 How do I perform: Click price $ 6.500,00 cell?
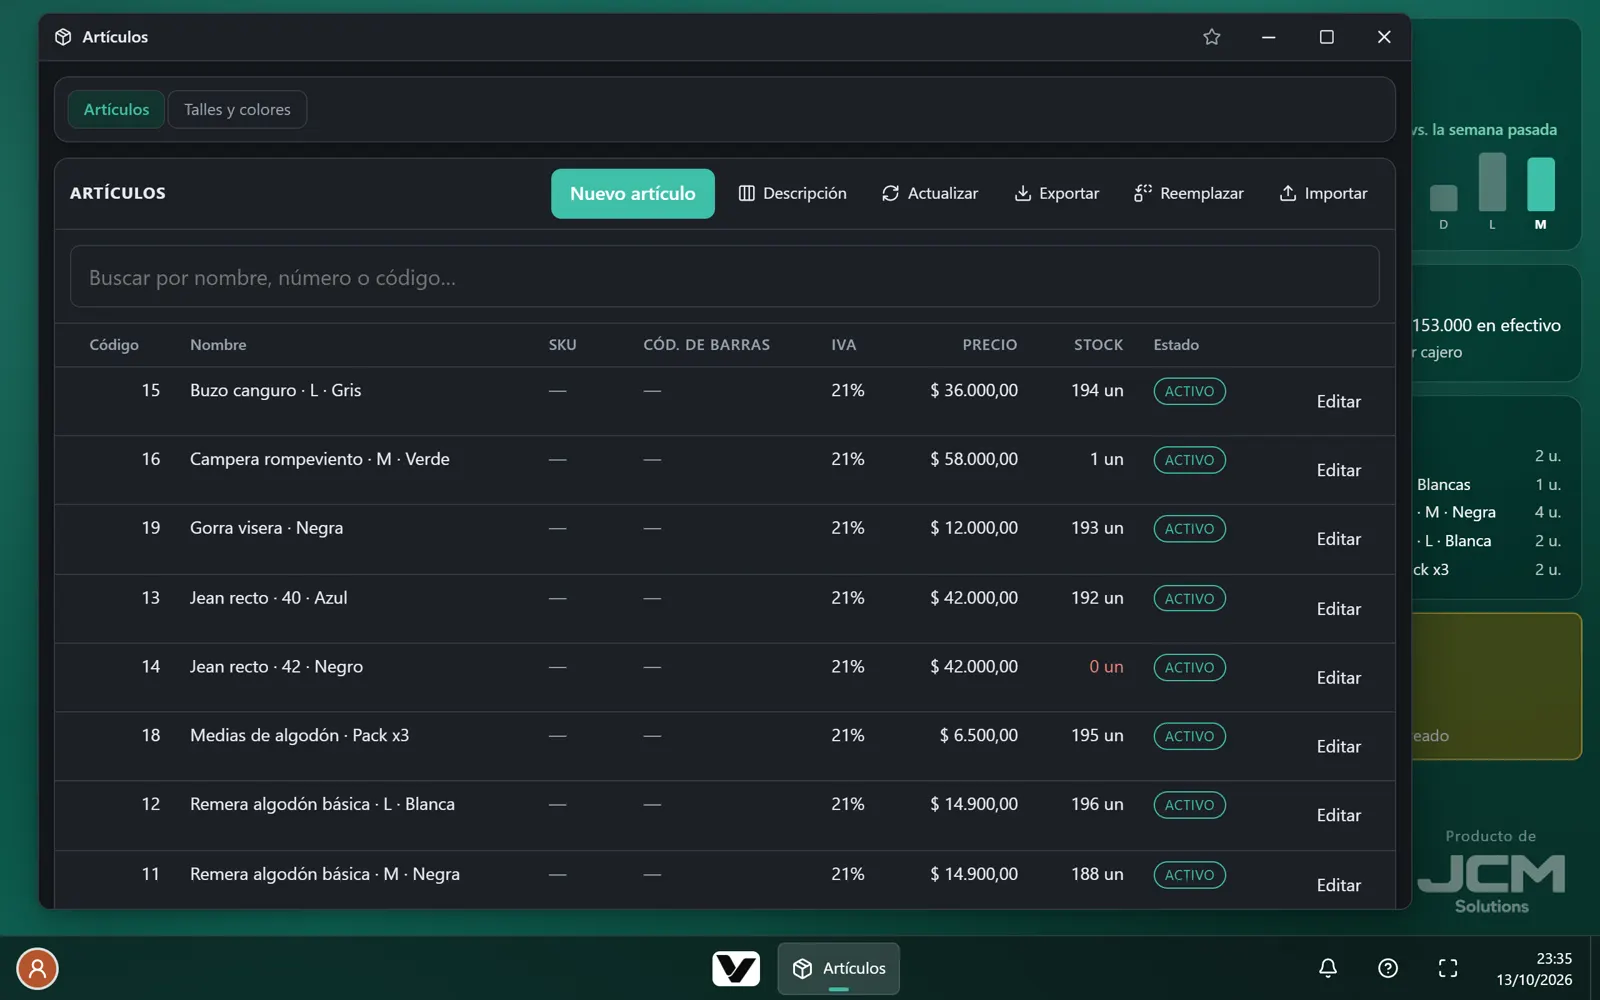pos(978,736)
